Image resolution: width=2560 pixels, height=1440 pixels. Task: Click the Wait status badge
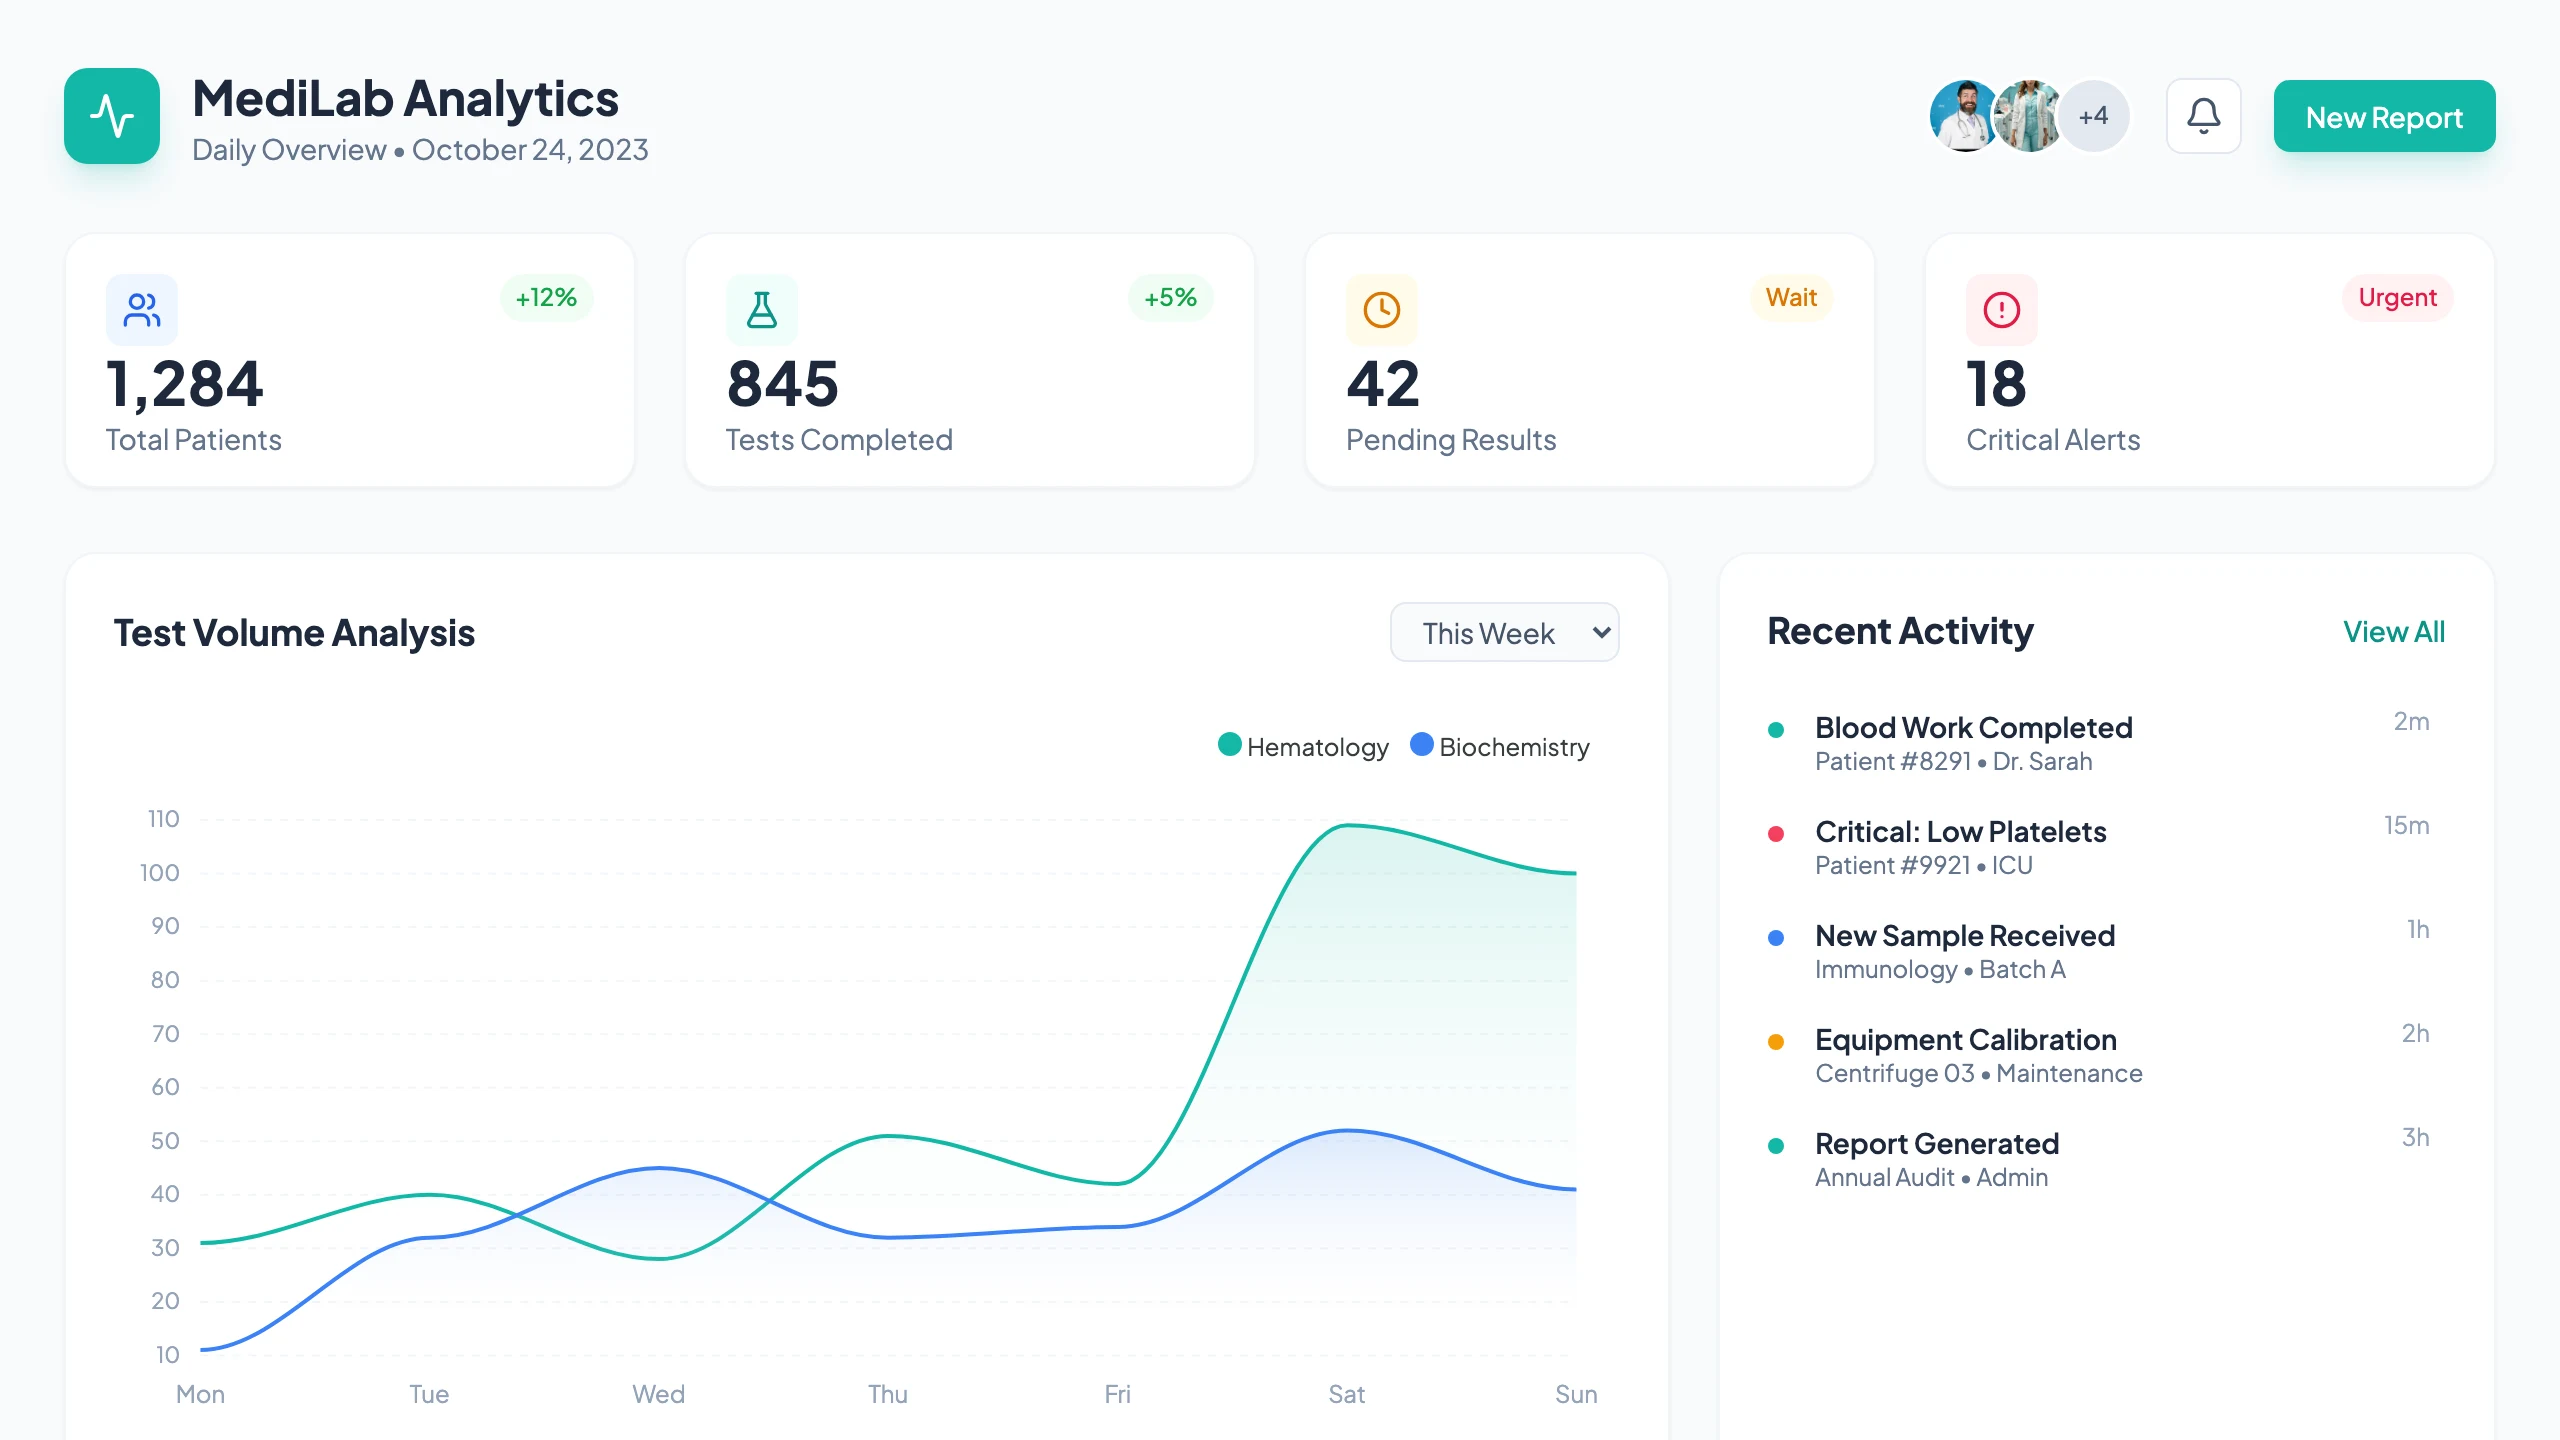pyautogui.click(x=1791, y=298)
